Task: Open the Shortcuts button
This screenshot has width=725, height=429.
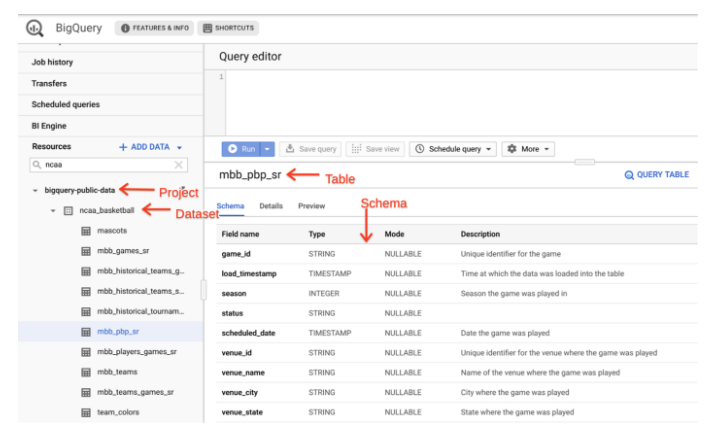Action: [228, 28]
